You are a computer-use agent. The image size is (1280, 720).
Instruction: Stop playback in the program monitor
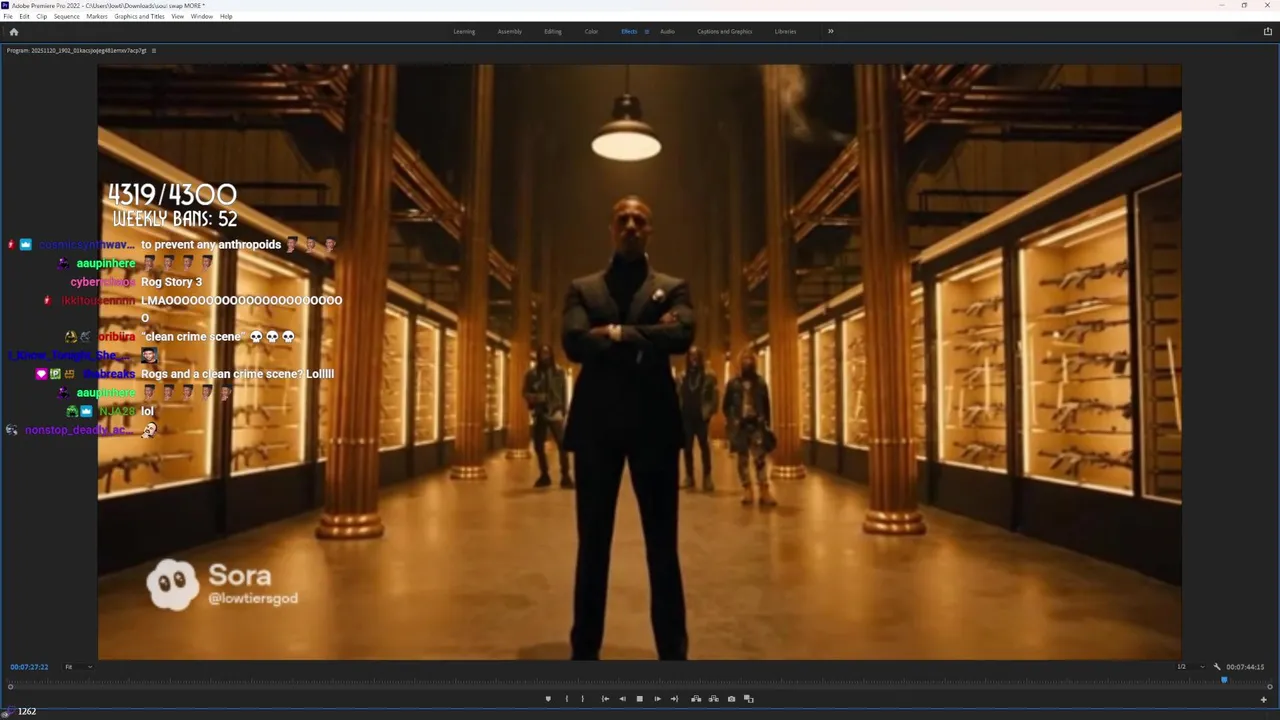(x=640, y=699)
